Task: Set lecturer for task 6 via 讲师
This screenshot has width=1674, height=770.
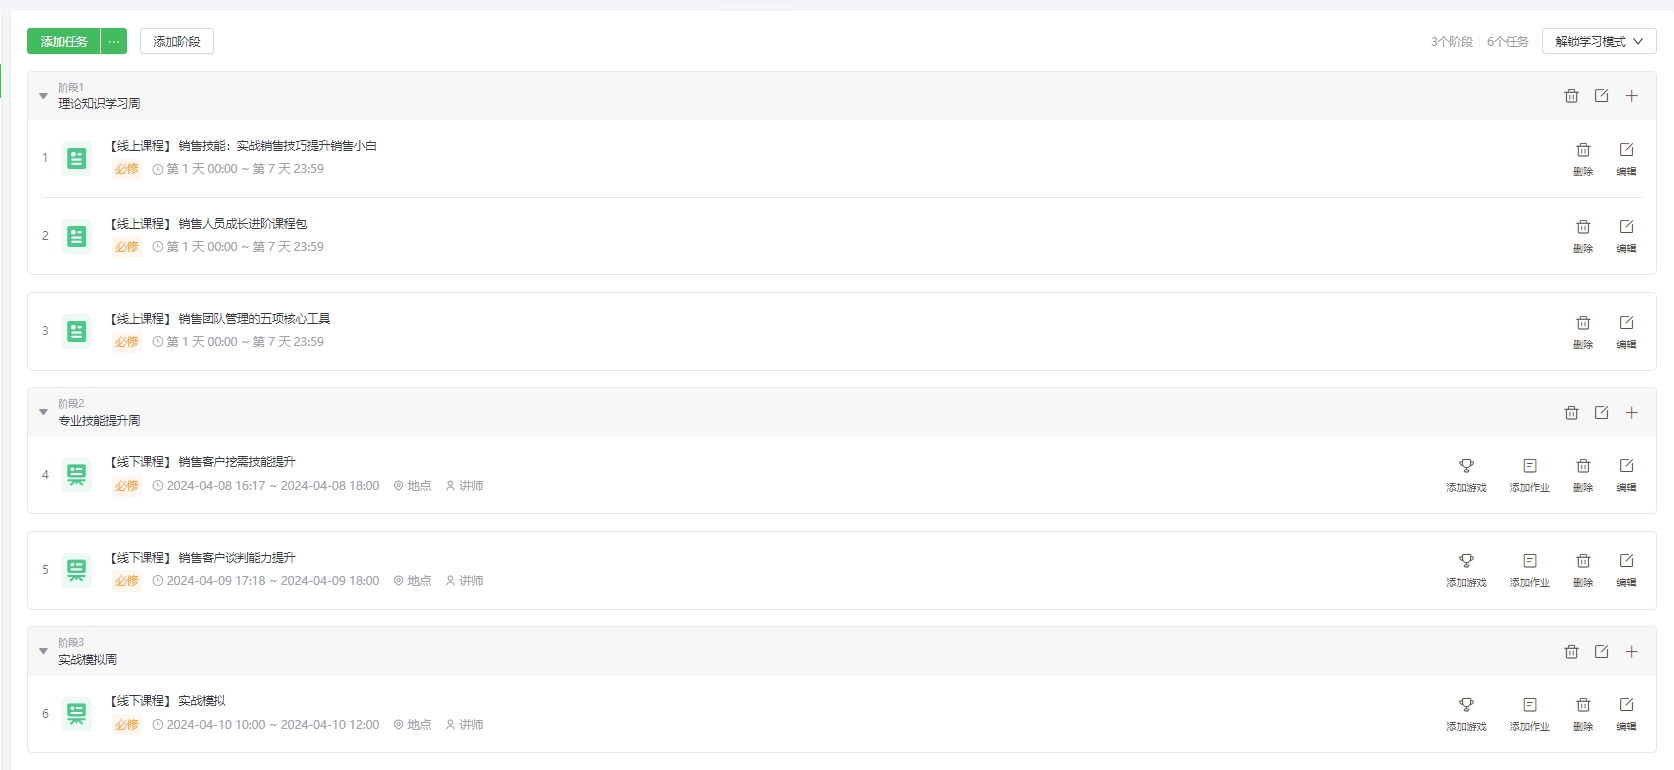Action: pos(464,725)
